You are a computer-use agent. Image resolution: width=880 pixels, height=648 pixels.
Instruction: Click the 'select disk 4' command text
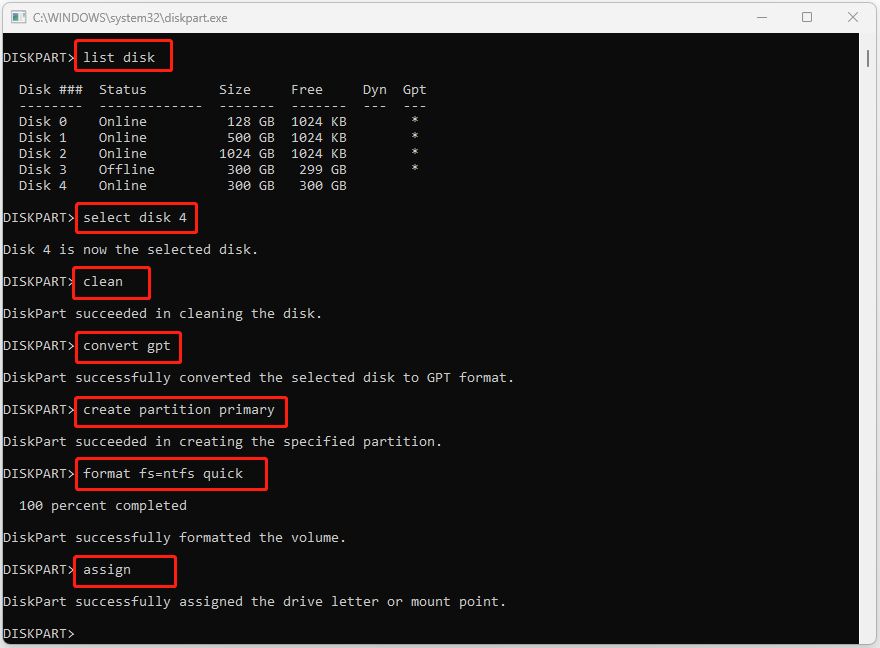click(x=135, y=218)
